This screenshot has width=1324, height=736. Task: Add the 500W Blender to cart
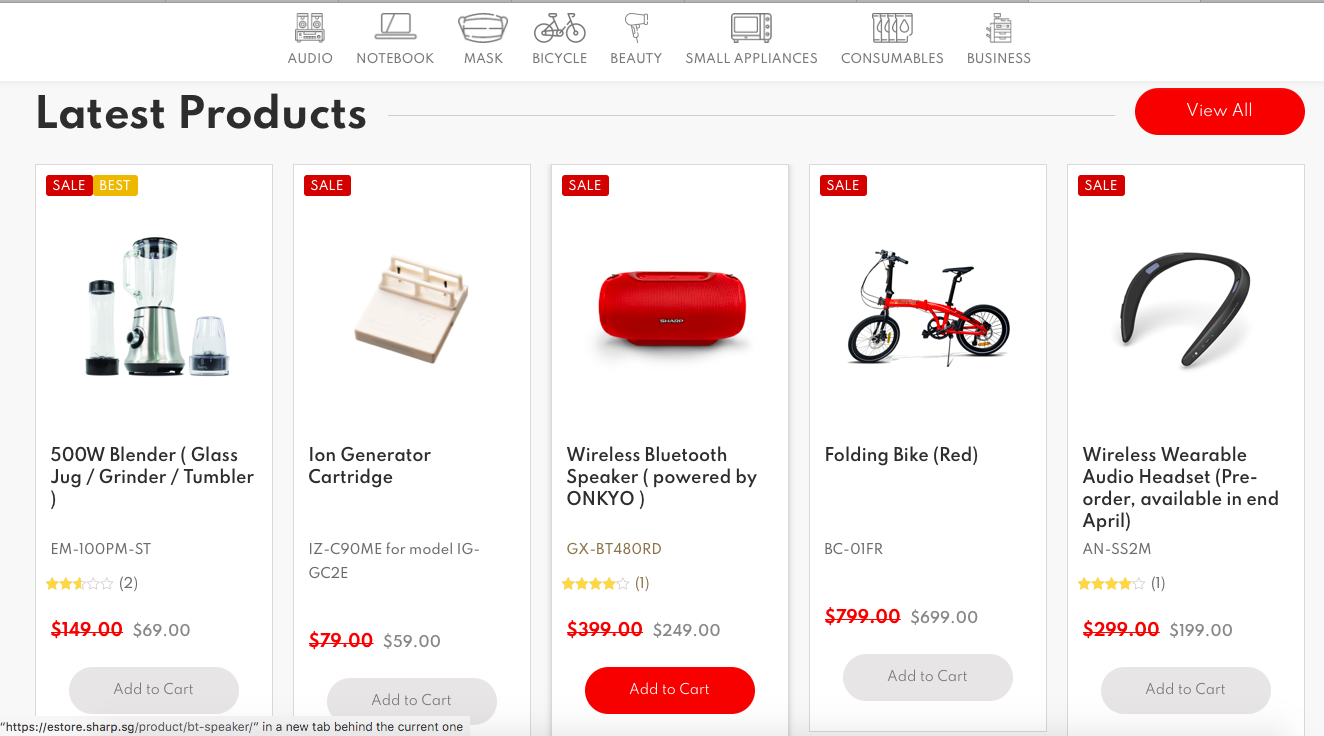coord(153,690)
